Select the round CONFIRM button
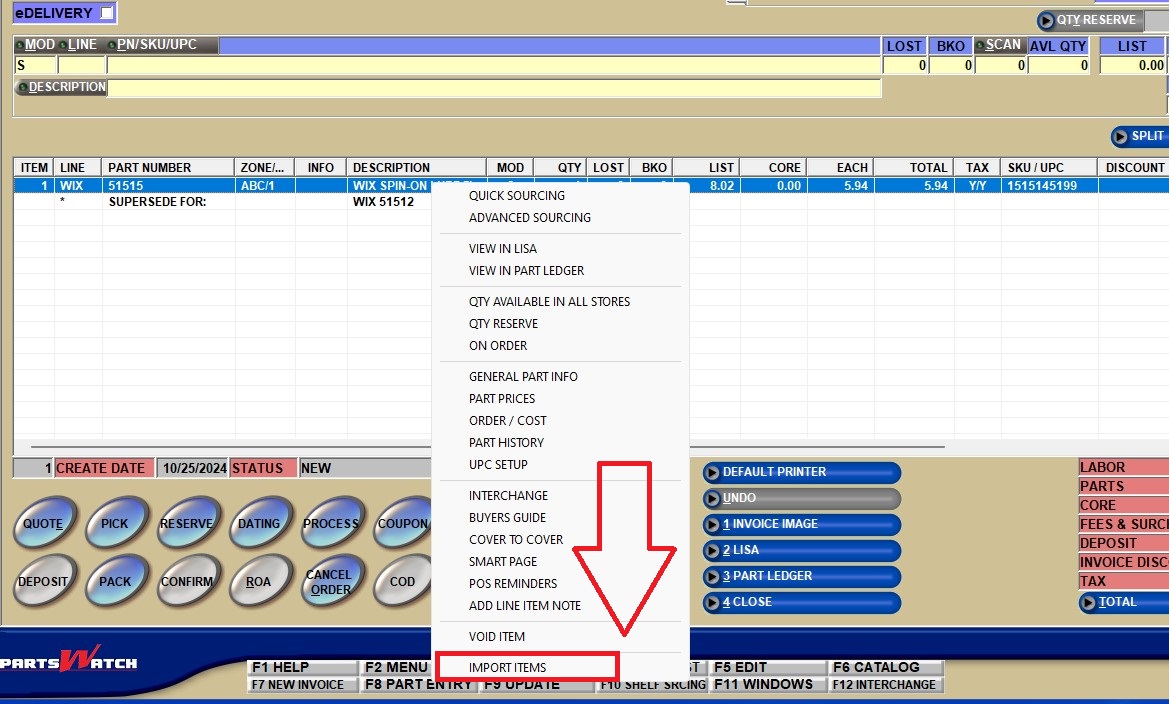Viewport: 1169px width, 704px height. (186, 581)
